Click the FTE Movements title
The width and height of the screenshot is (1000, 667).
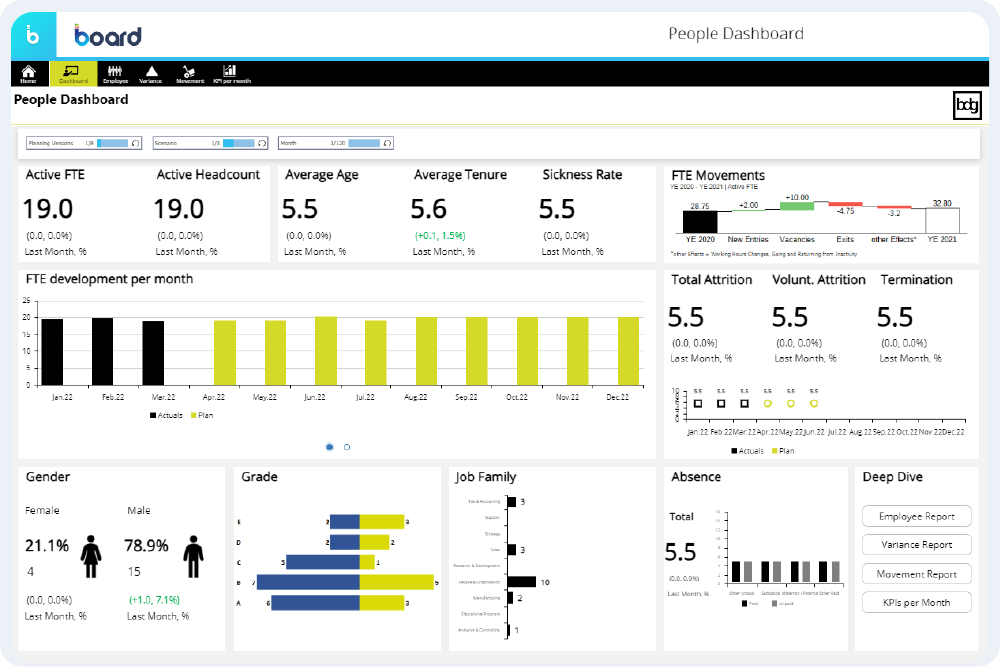pos(718,175)
